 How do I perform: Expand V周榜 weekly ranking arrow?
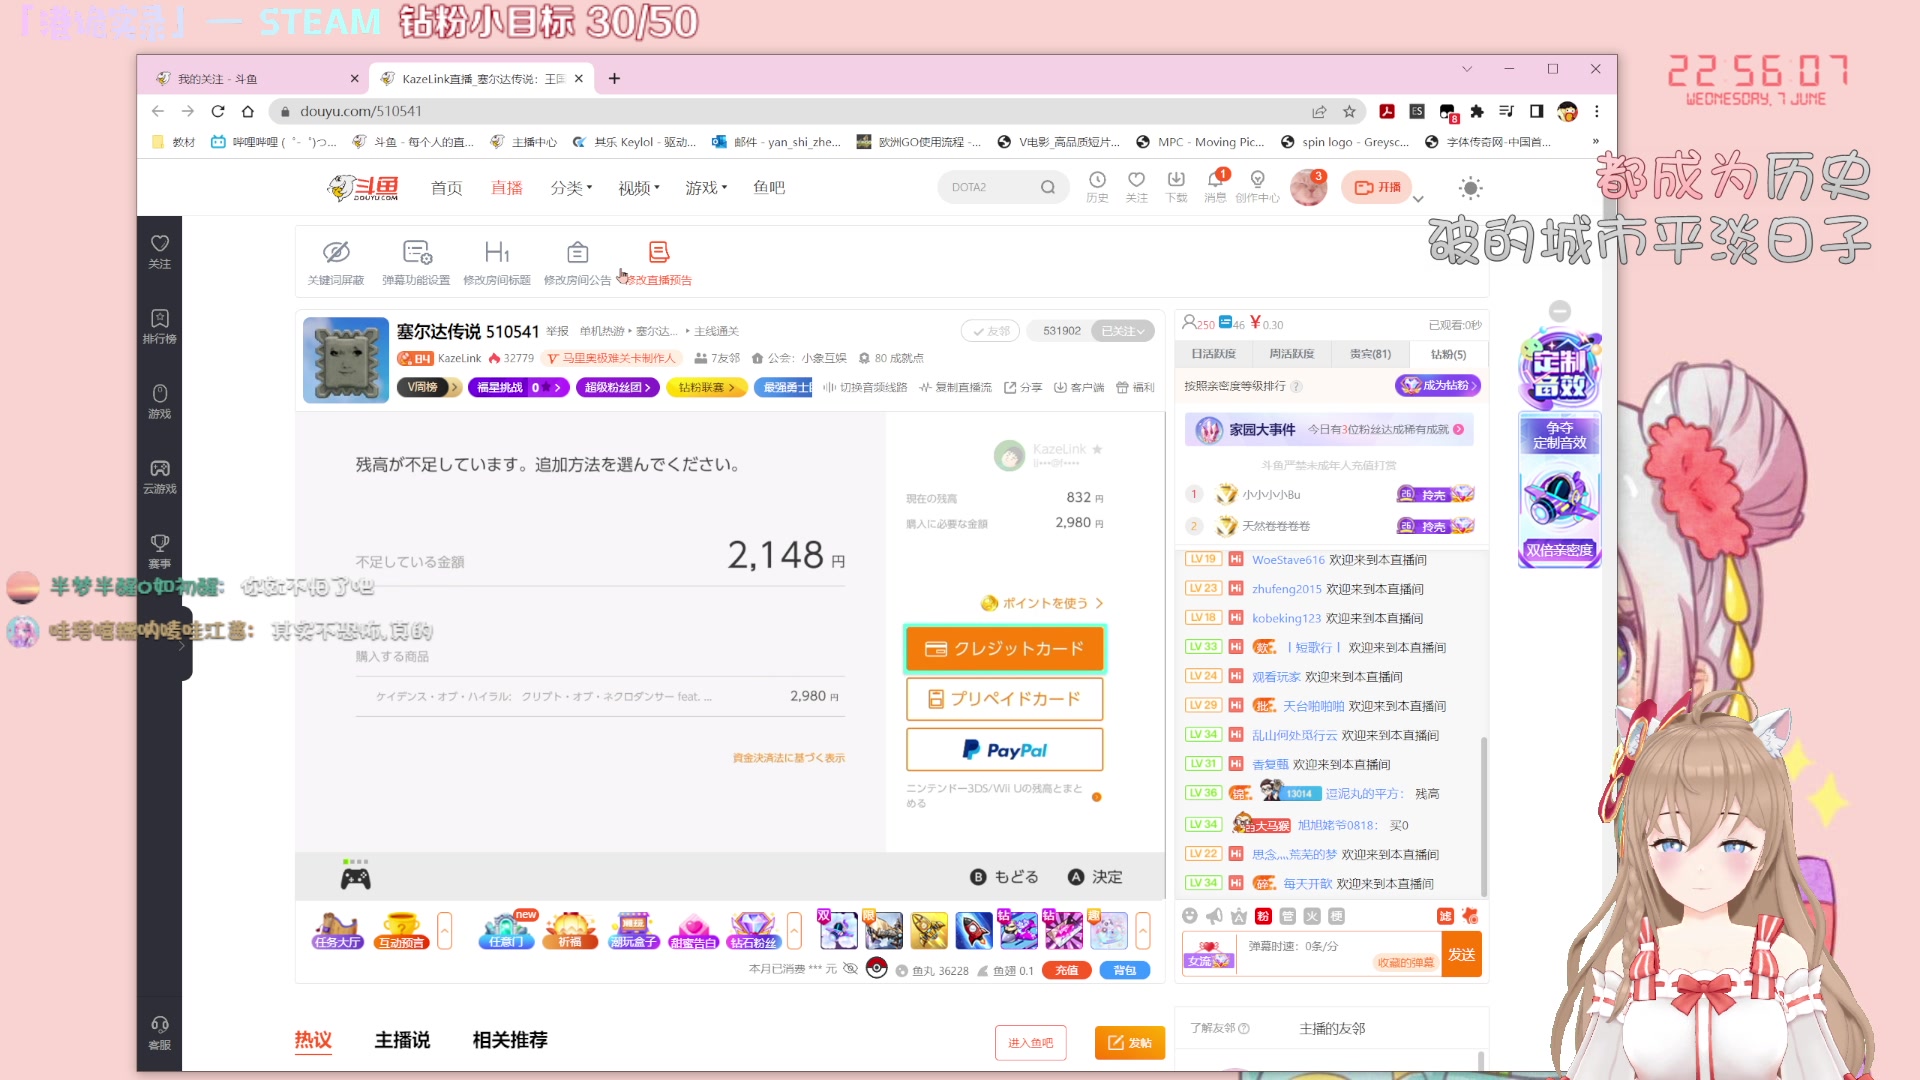pos(454,387)
